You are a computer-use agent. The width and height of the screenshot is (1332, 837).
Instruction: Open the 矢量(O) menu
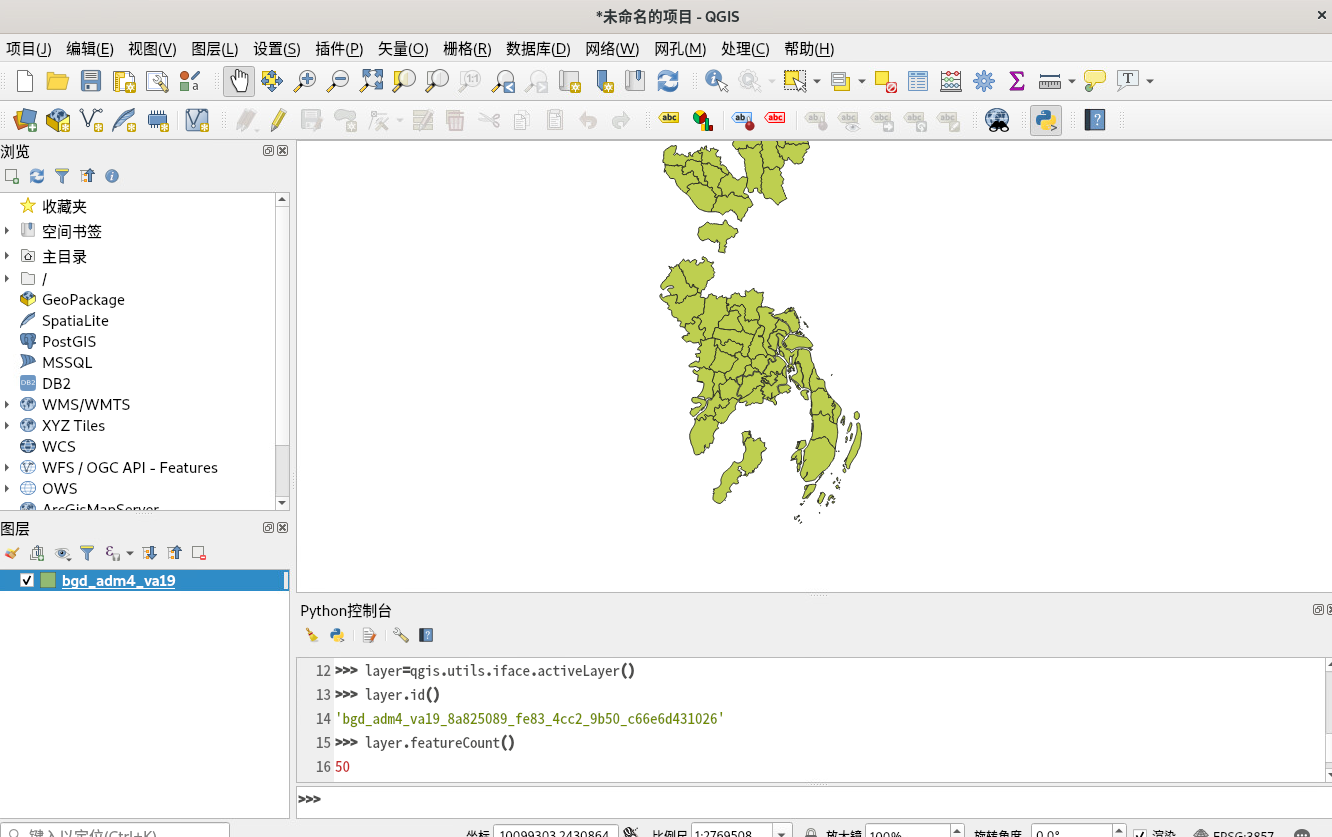[403, 49]
